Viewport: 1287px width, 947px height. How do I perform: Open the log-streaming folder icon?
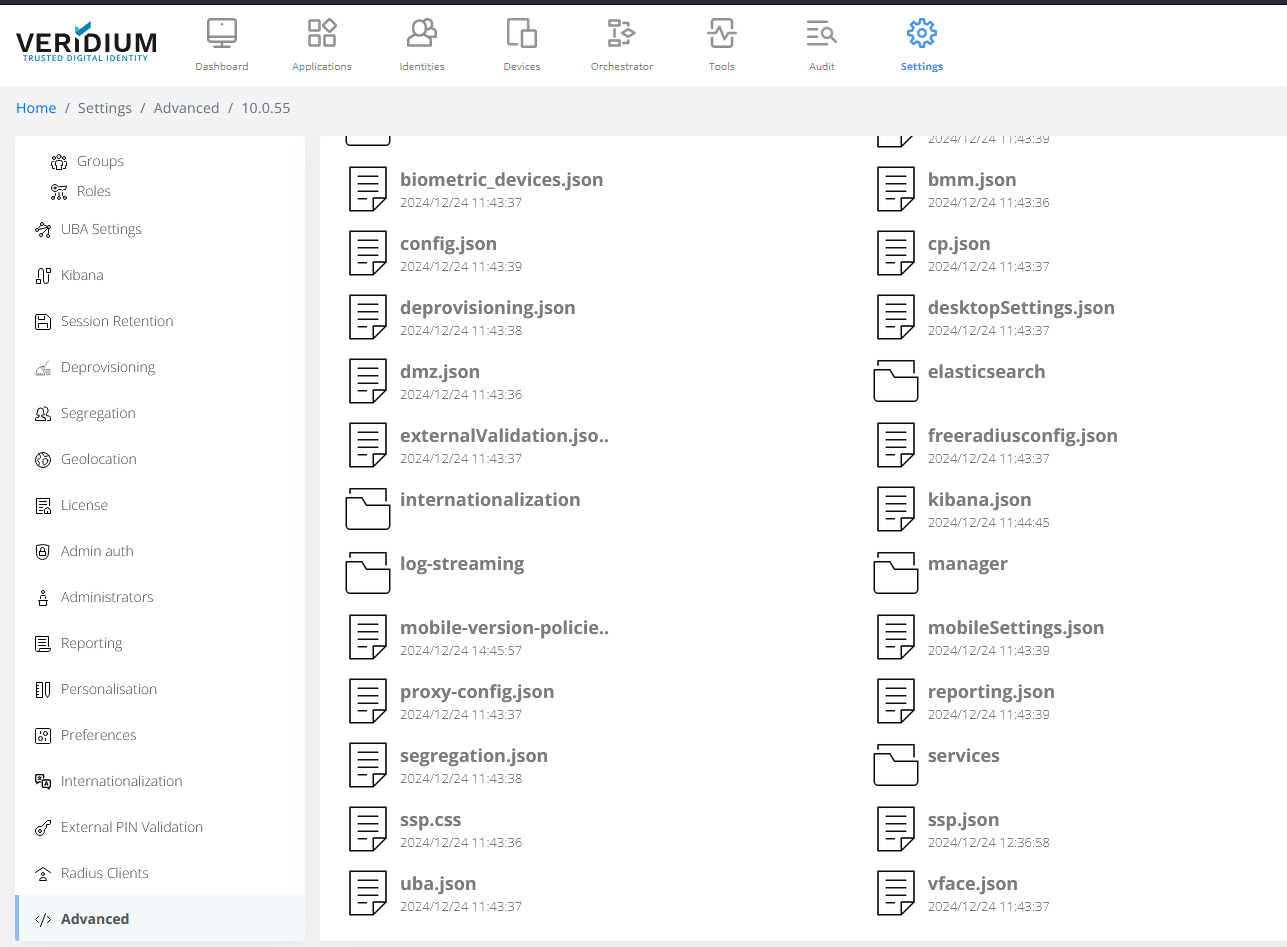pyautogui.click(x=367, y=573)
